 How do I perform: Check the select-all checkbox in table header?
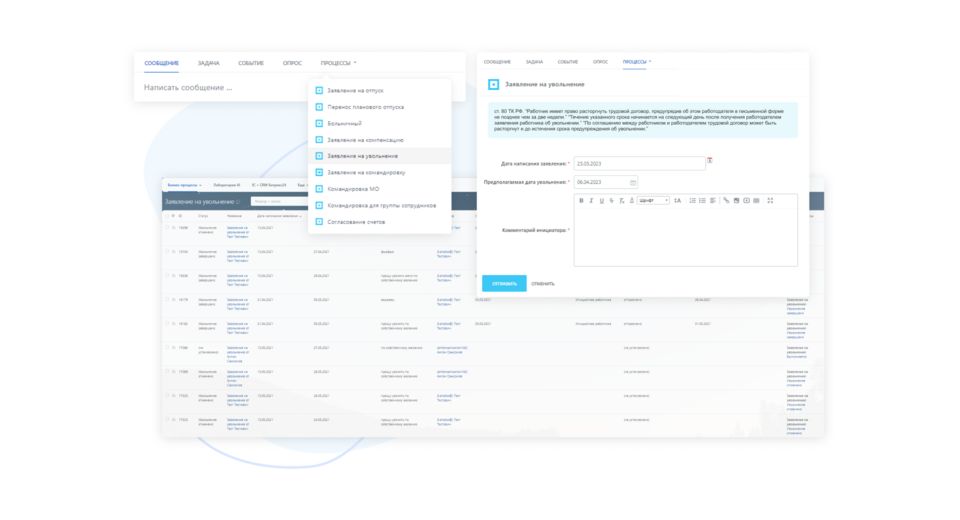click(x=167, y=215)
